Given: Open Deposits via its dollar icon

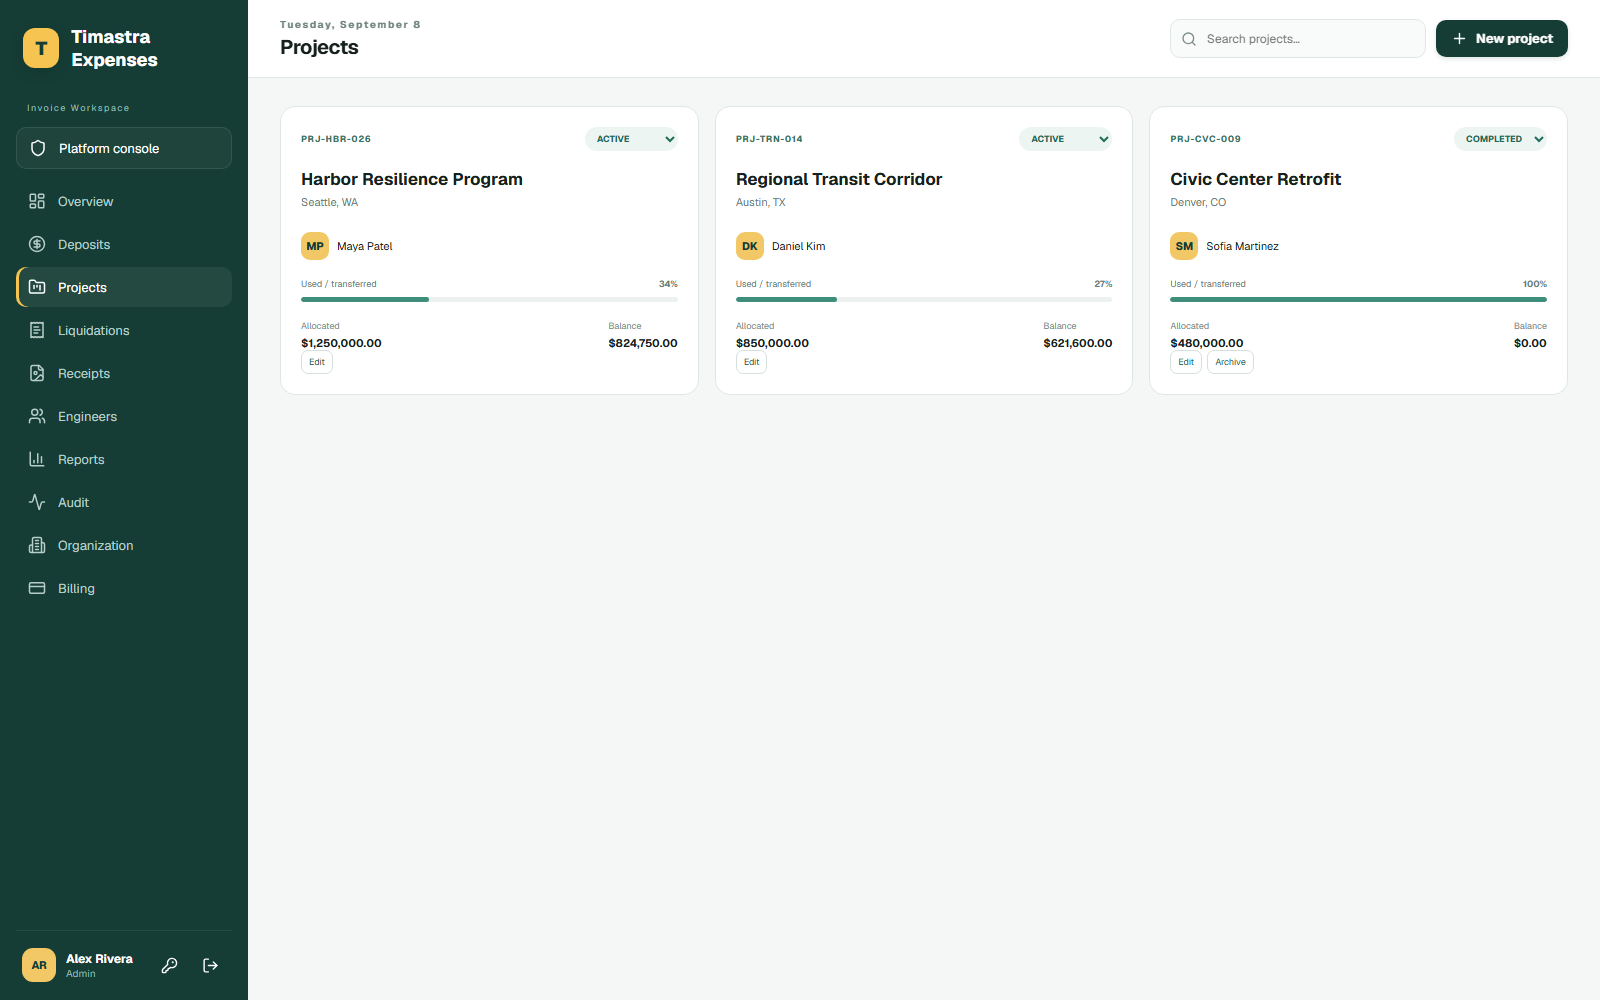Looking at the screenshot, I should [37, 244].
